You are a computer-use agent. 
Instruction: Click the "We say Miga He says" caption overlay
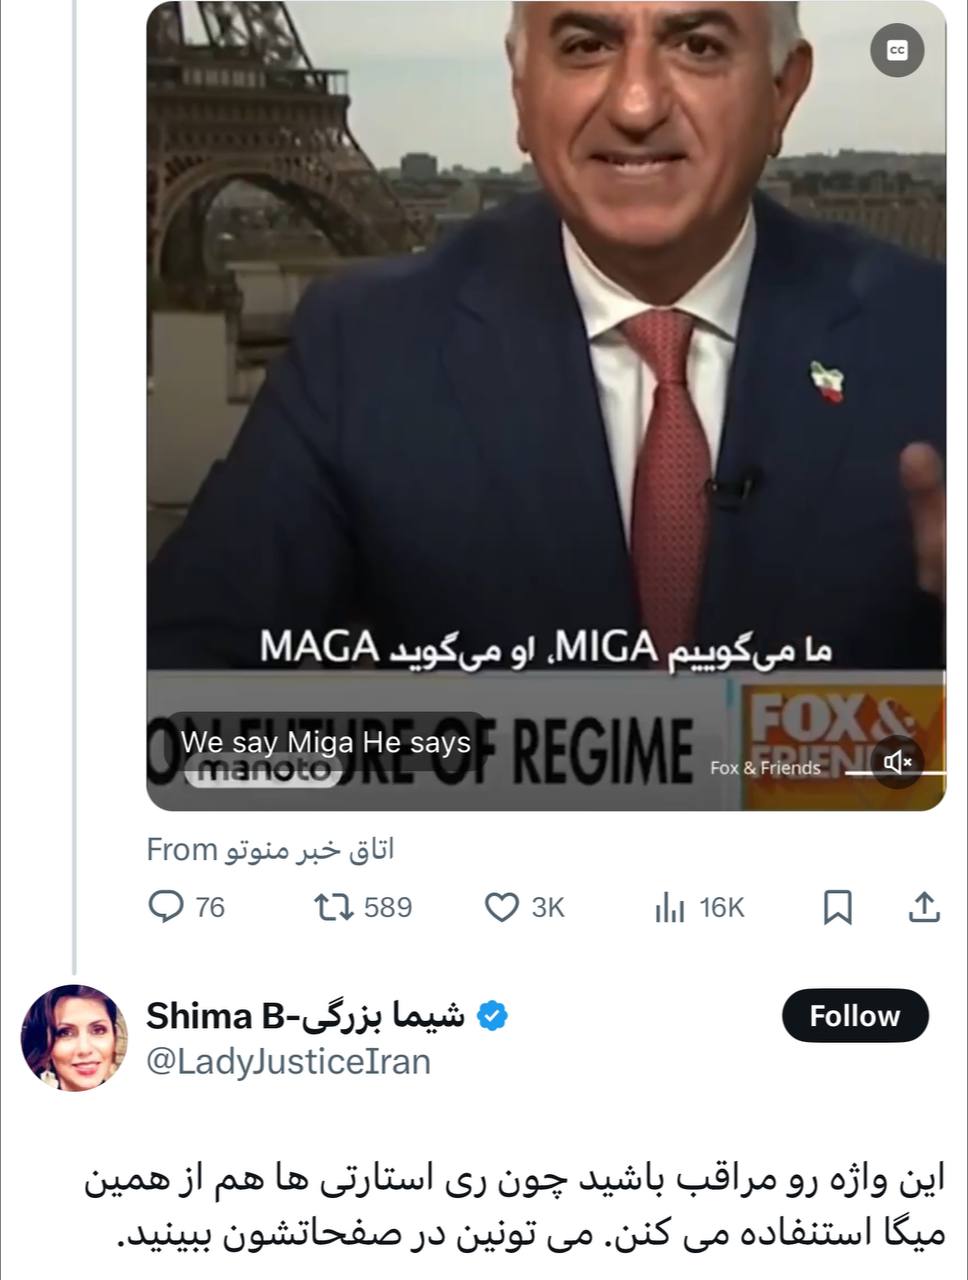[326, 743]
